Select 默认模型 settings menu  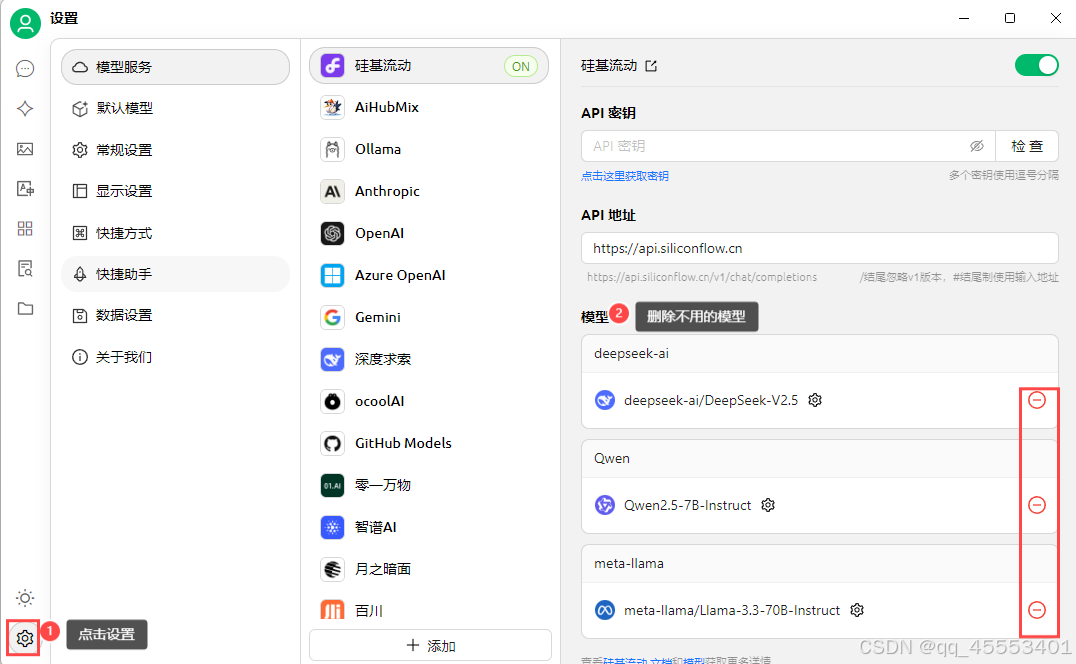[x=176, y=108]
